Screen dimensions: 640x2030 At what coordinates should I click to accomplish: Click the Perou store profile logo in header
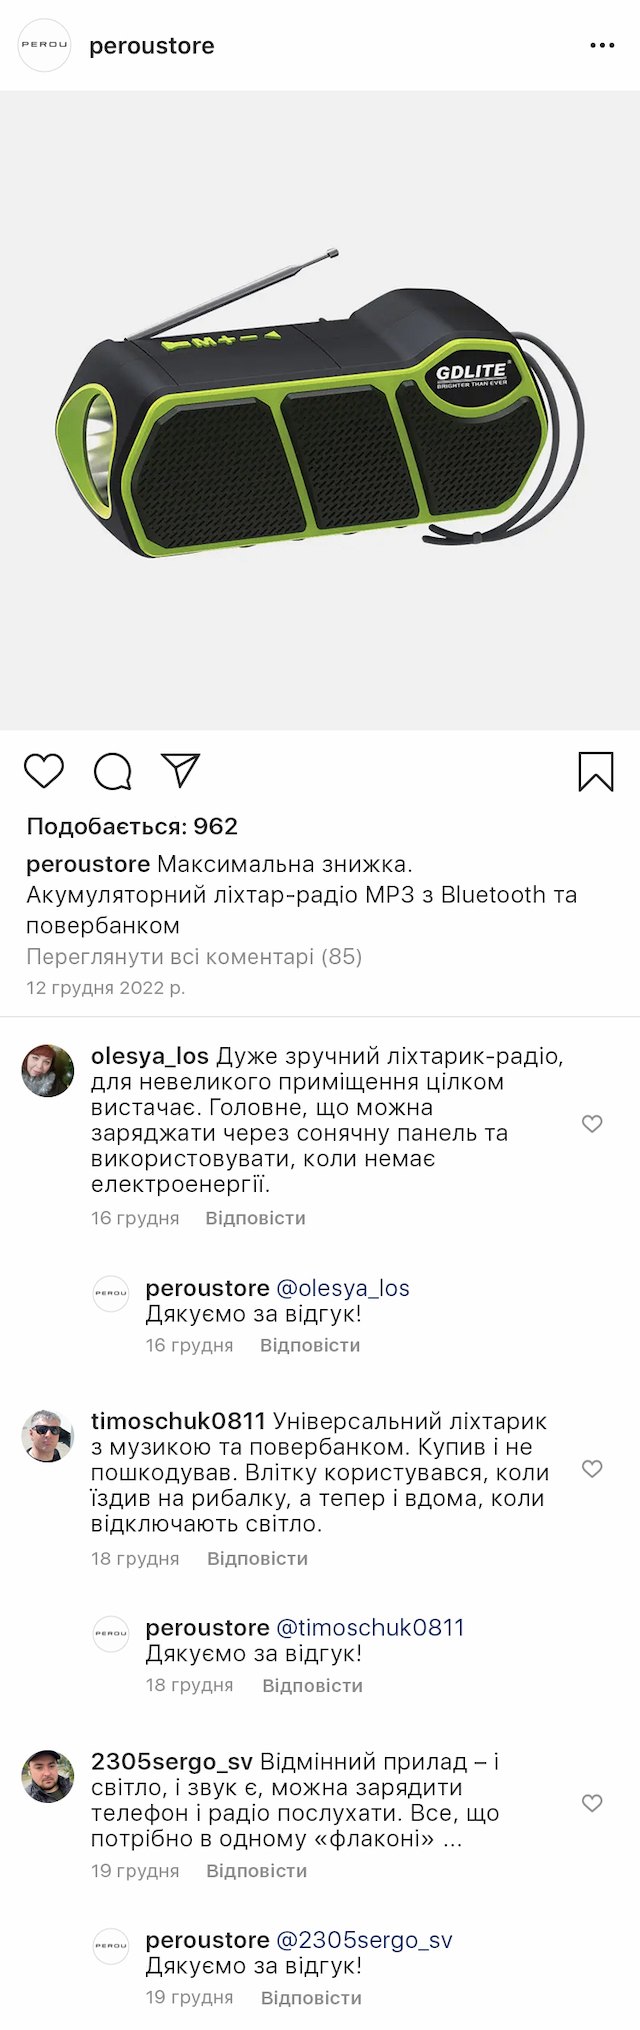pyautogui.click(x=45, y=45)
